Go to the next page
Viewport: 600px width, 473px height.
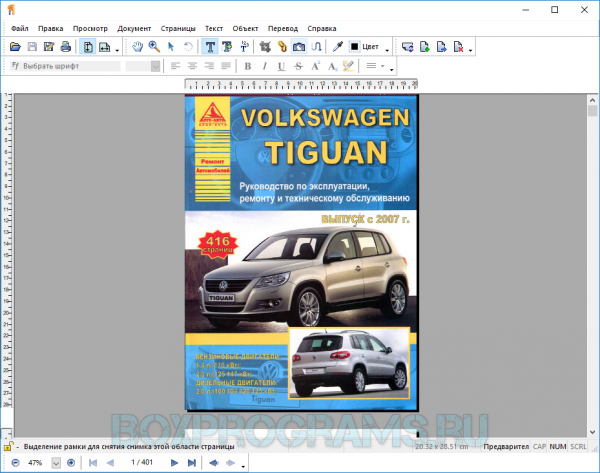[x=174, y=463]
